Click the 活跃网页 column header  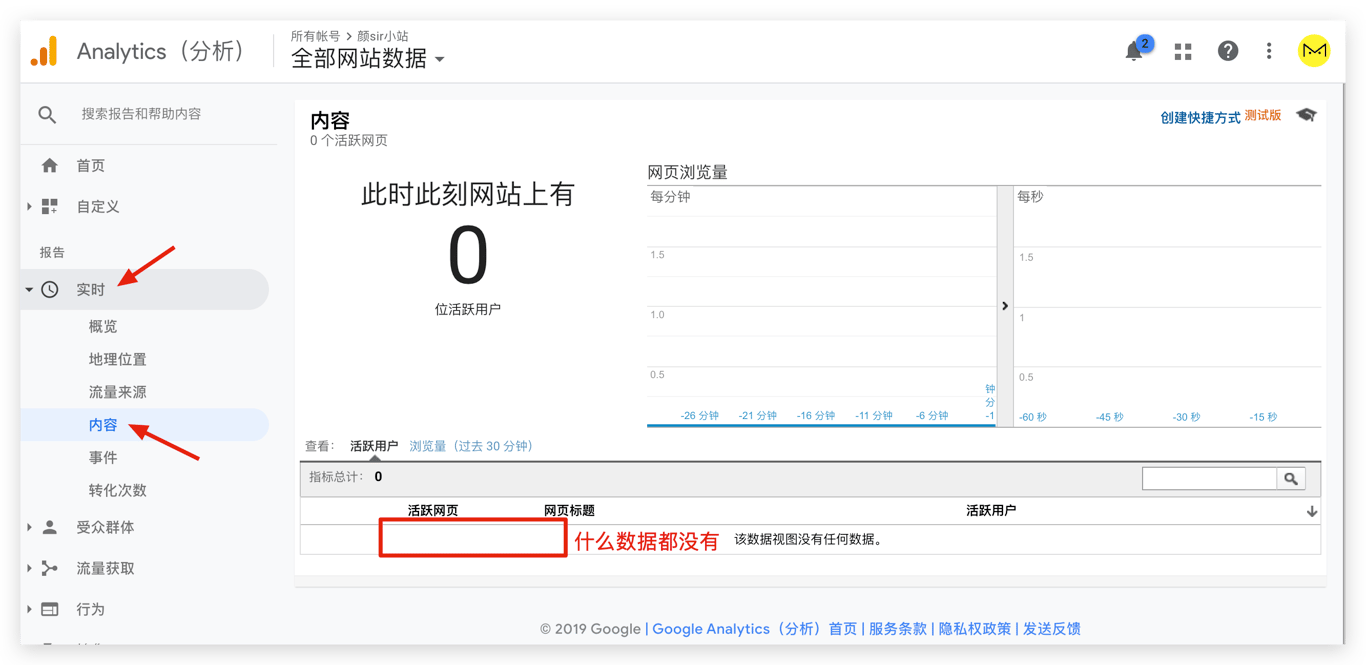(x=433, y=511)
